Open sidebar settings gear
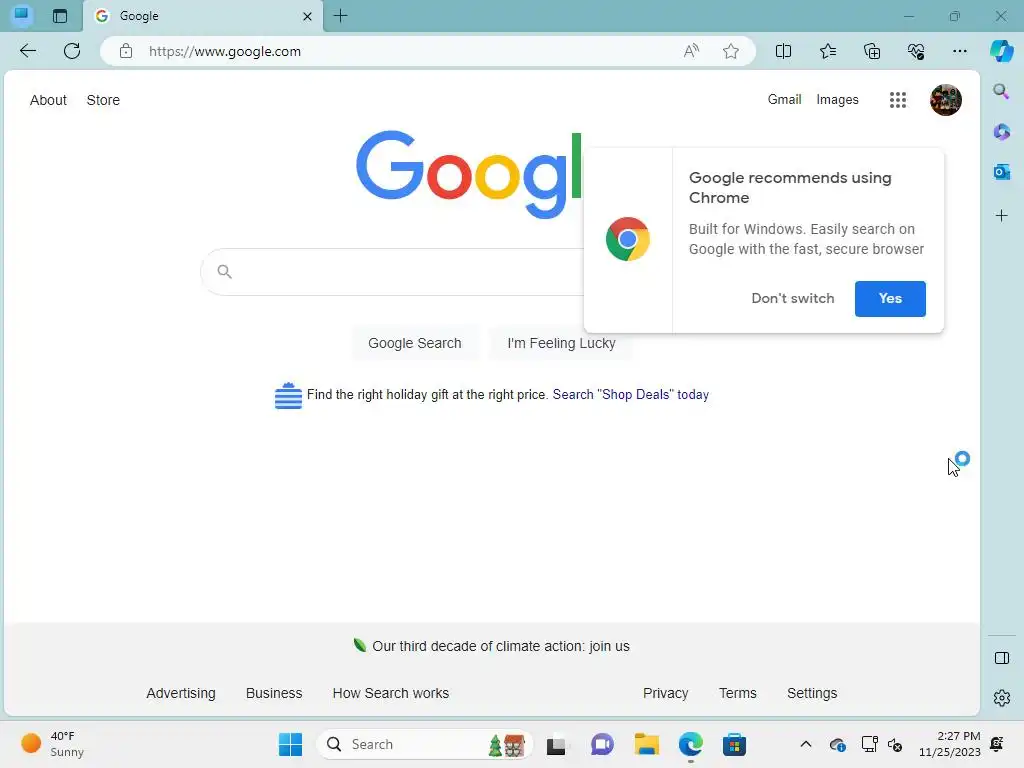 coord(1002,698)
